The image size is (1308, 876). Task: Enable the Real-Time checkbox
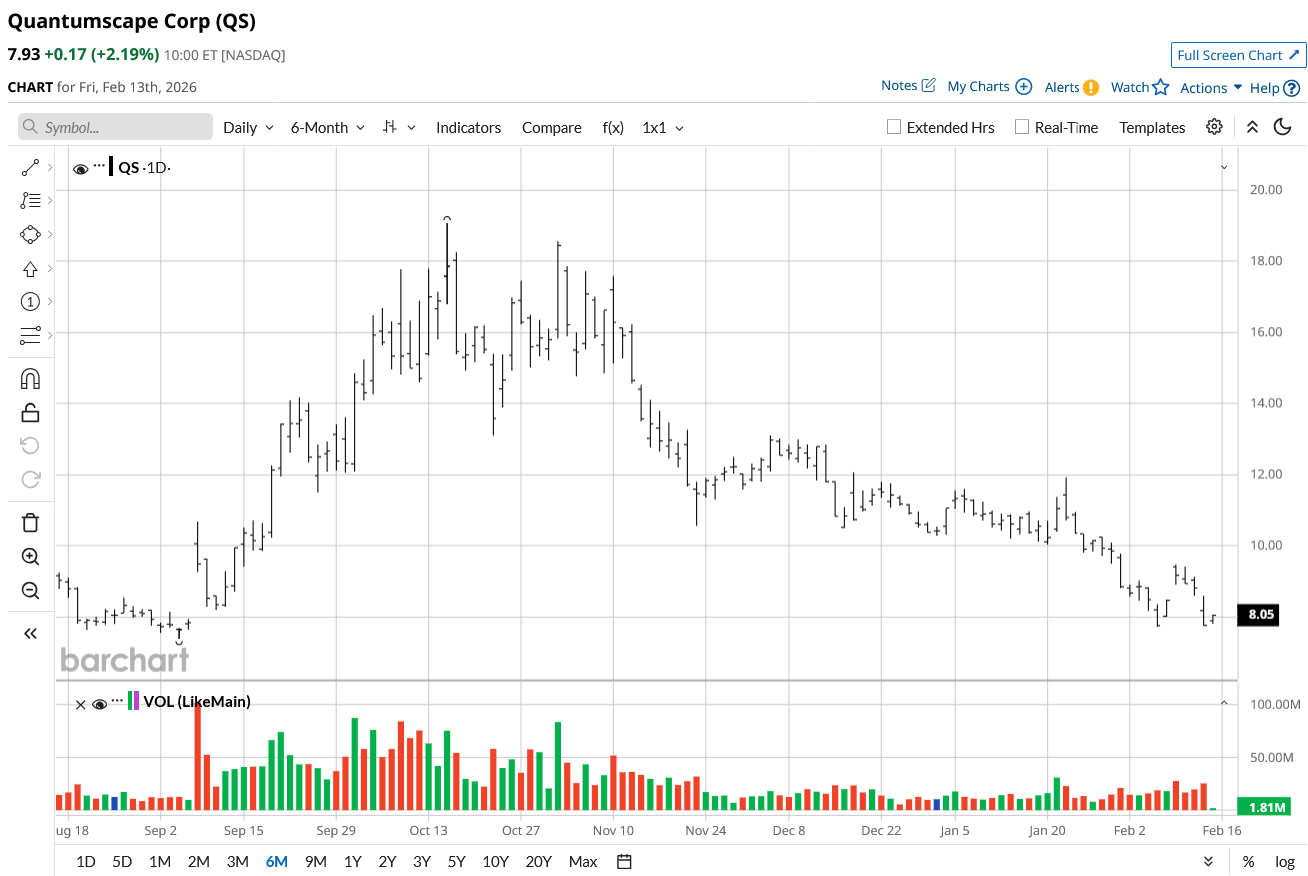coord(1021,127)
